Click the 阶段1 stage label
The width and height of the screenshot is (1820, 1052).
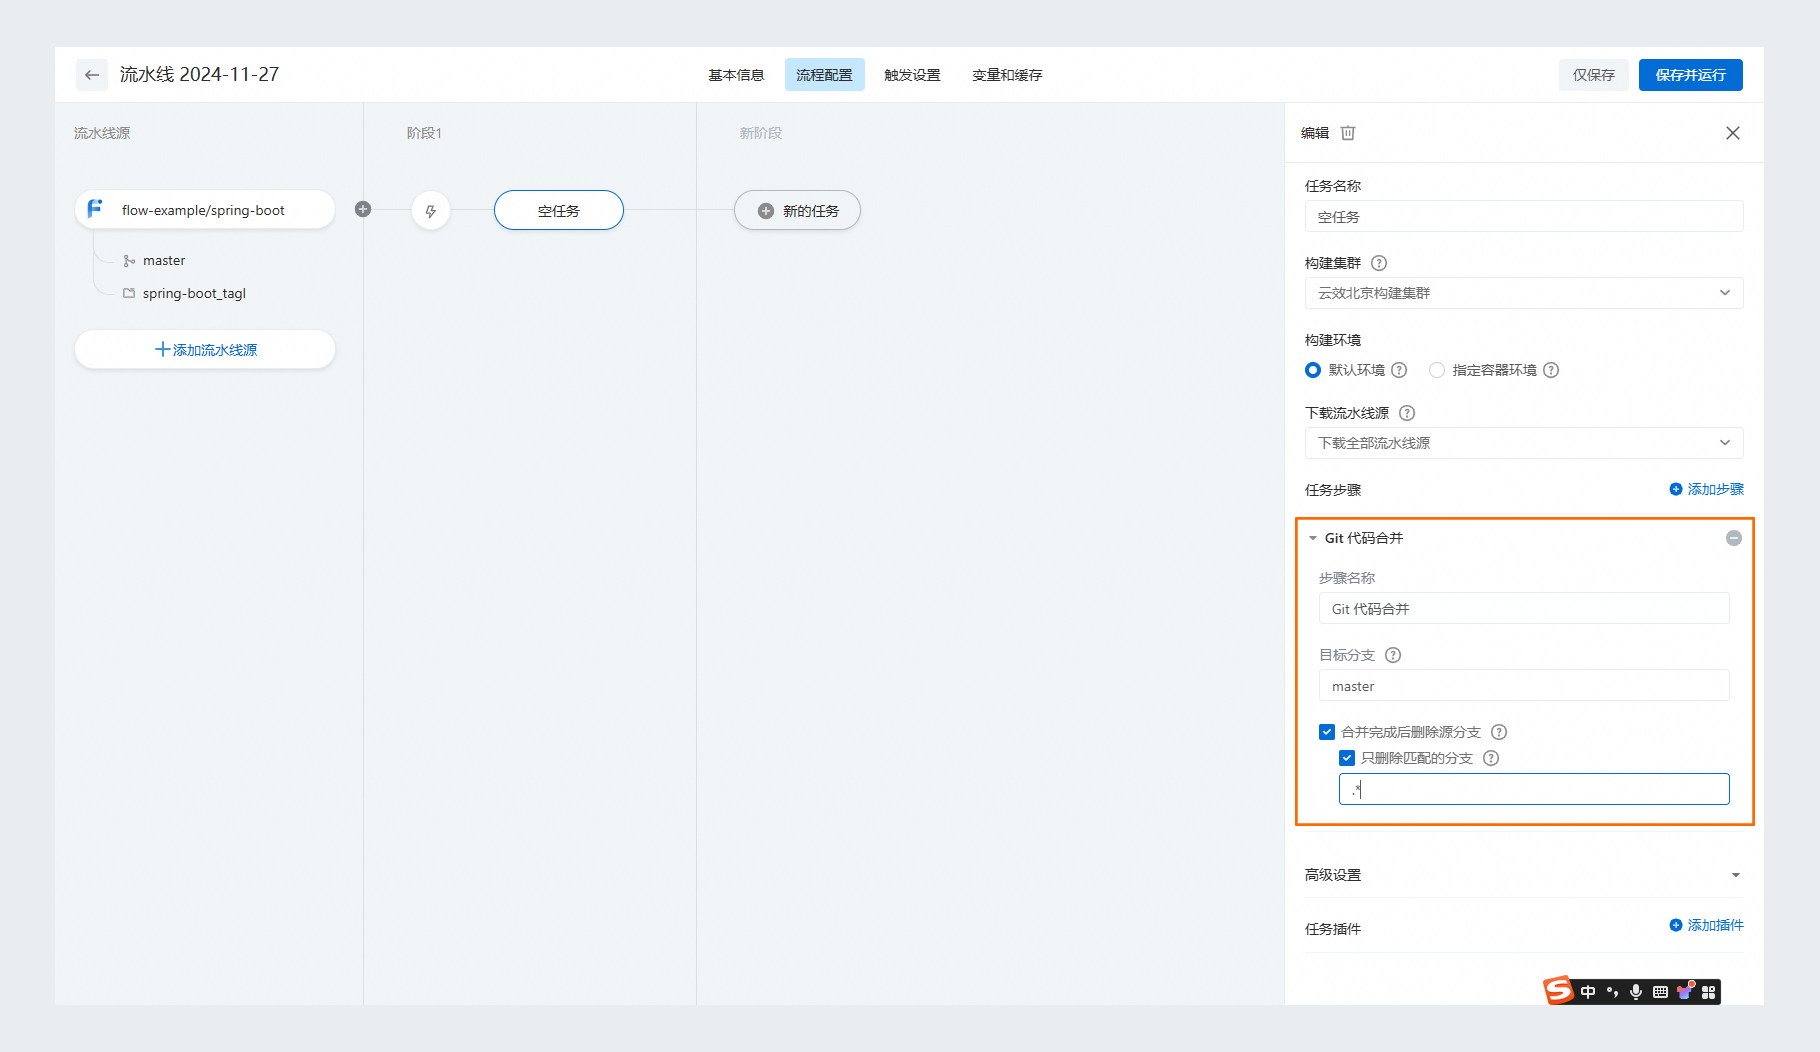click(x=424, y=133)
